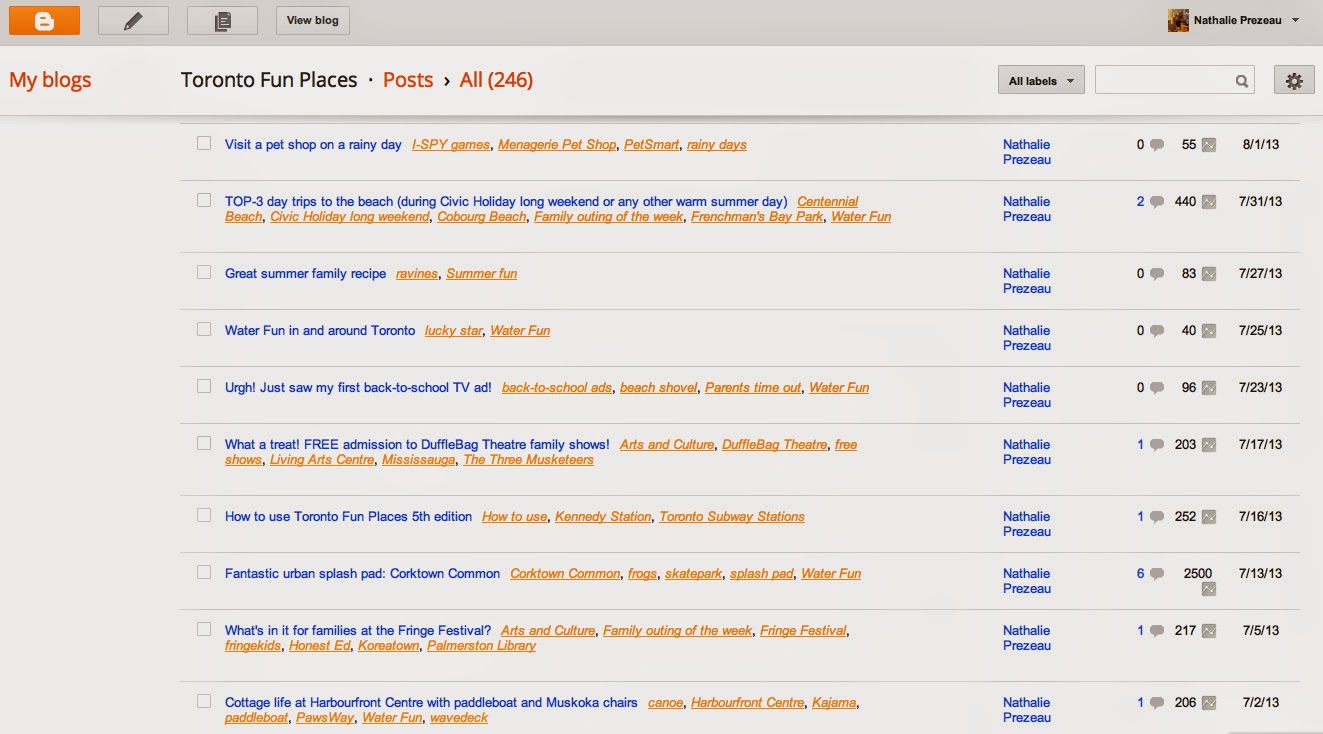Open post 'Great summer family recipe'

pos(305,274)
